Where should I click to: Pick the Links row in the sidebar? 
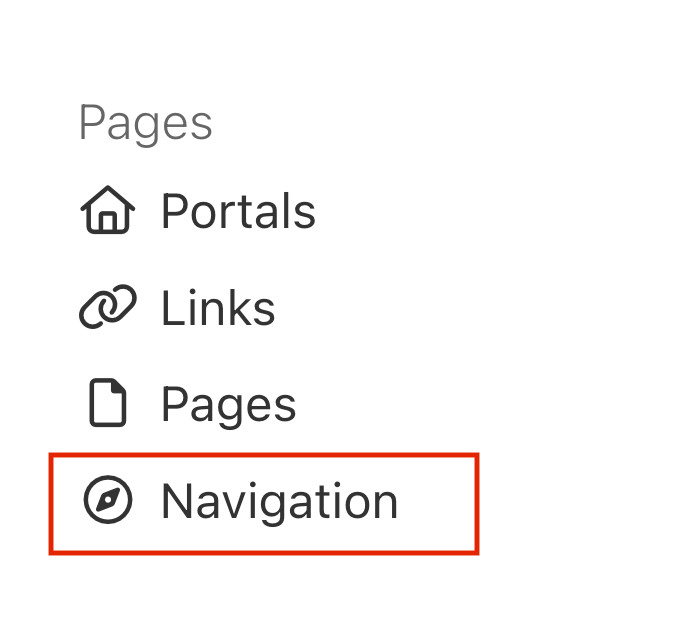pyautogui.click(x=178, y=309)
